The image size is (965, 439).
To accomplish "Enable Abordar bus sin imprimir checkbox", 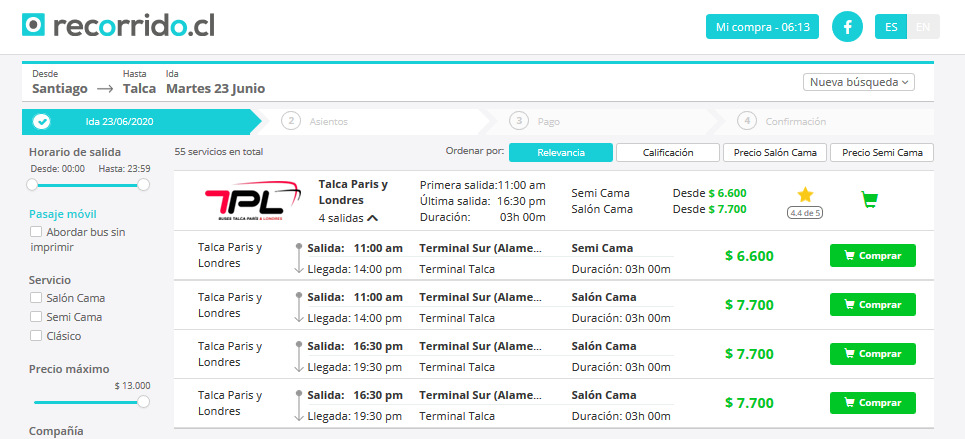I will click(36, 232).
